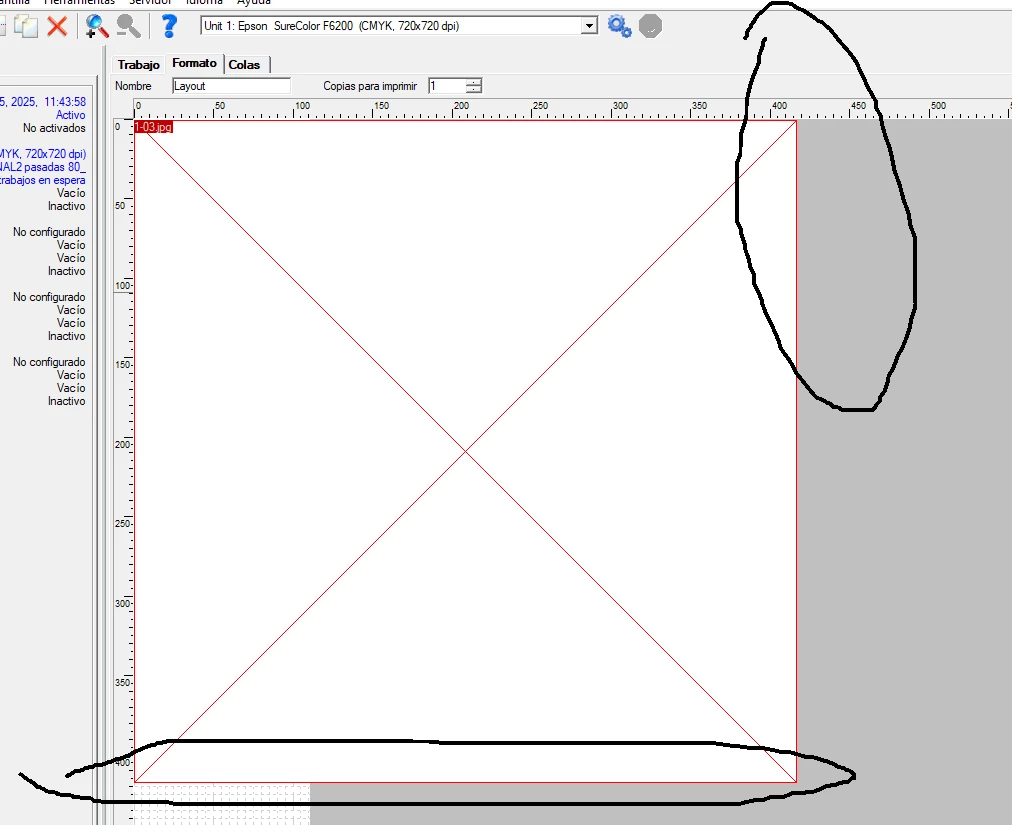The height and width of the screenshot is (825, 1012).
Task: Click the Nombre field containing Layout
Action: [231, 86]
